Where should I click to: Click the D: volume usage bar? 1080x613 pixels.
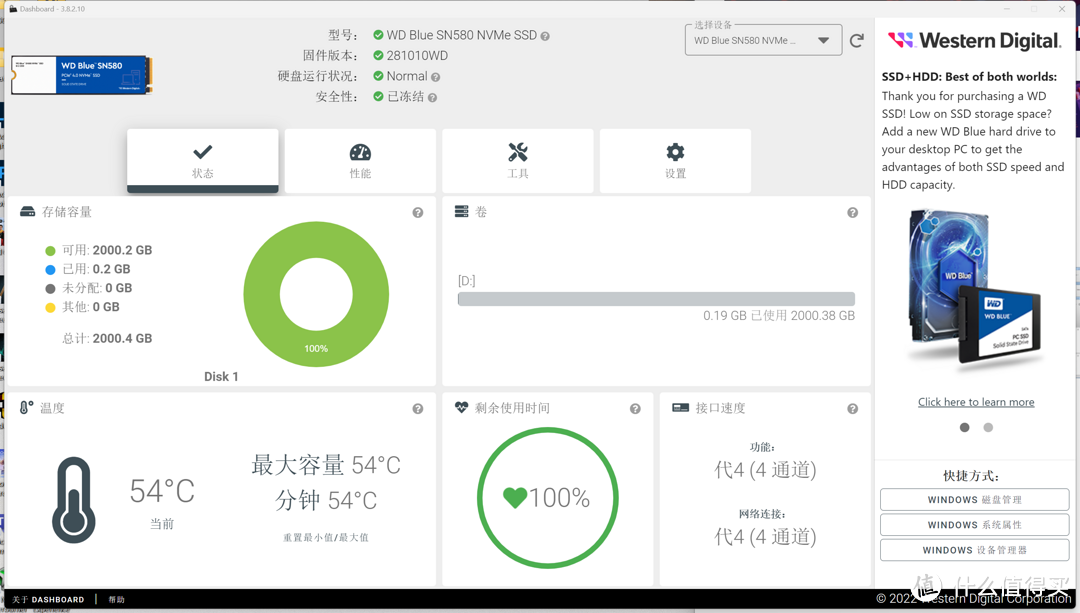pos(656,299)
